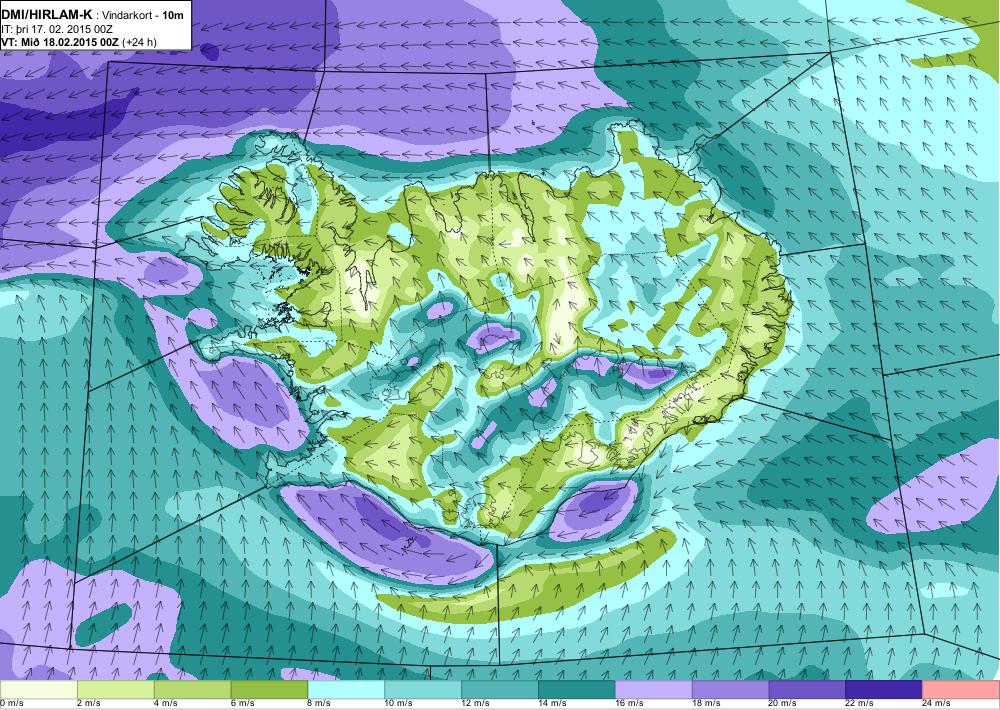The width and height of the screenshot is (1000, 710).
Task: Pick the teal 12–14 m/s legend swatch
Action: point(500,690)
